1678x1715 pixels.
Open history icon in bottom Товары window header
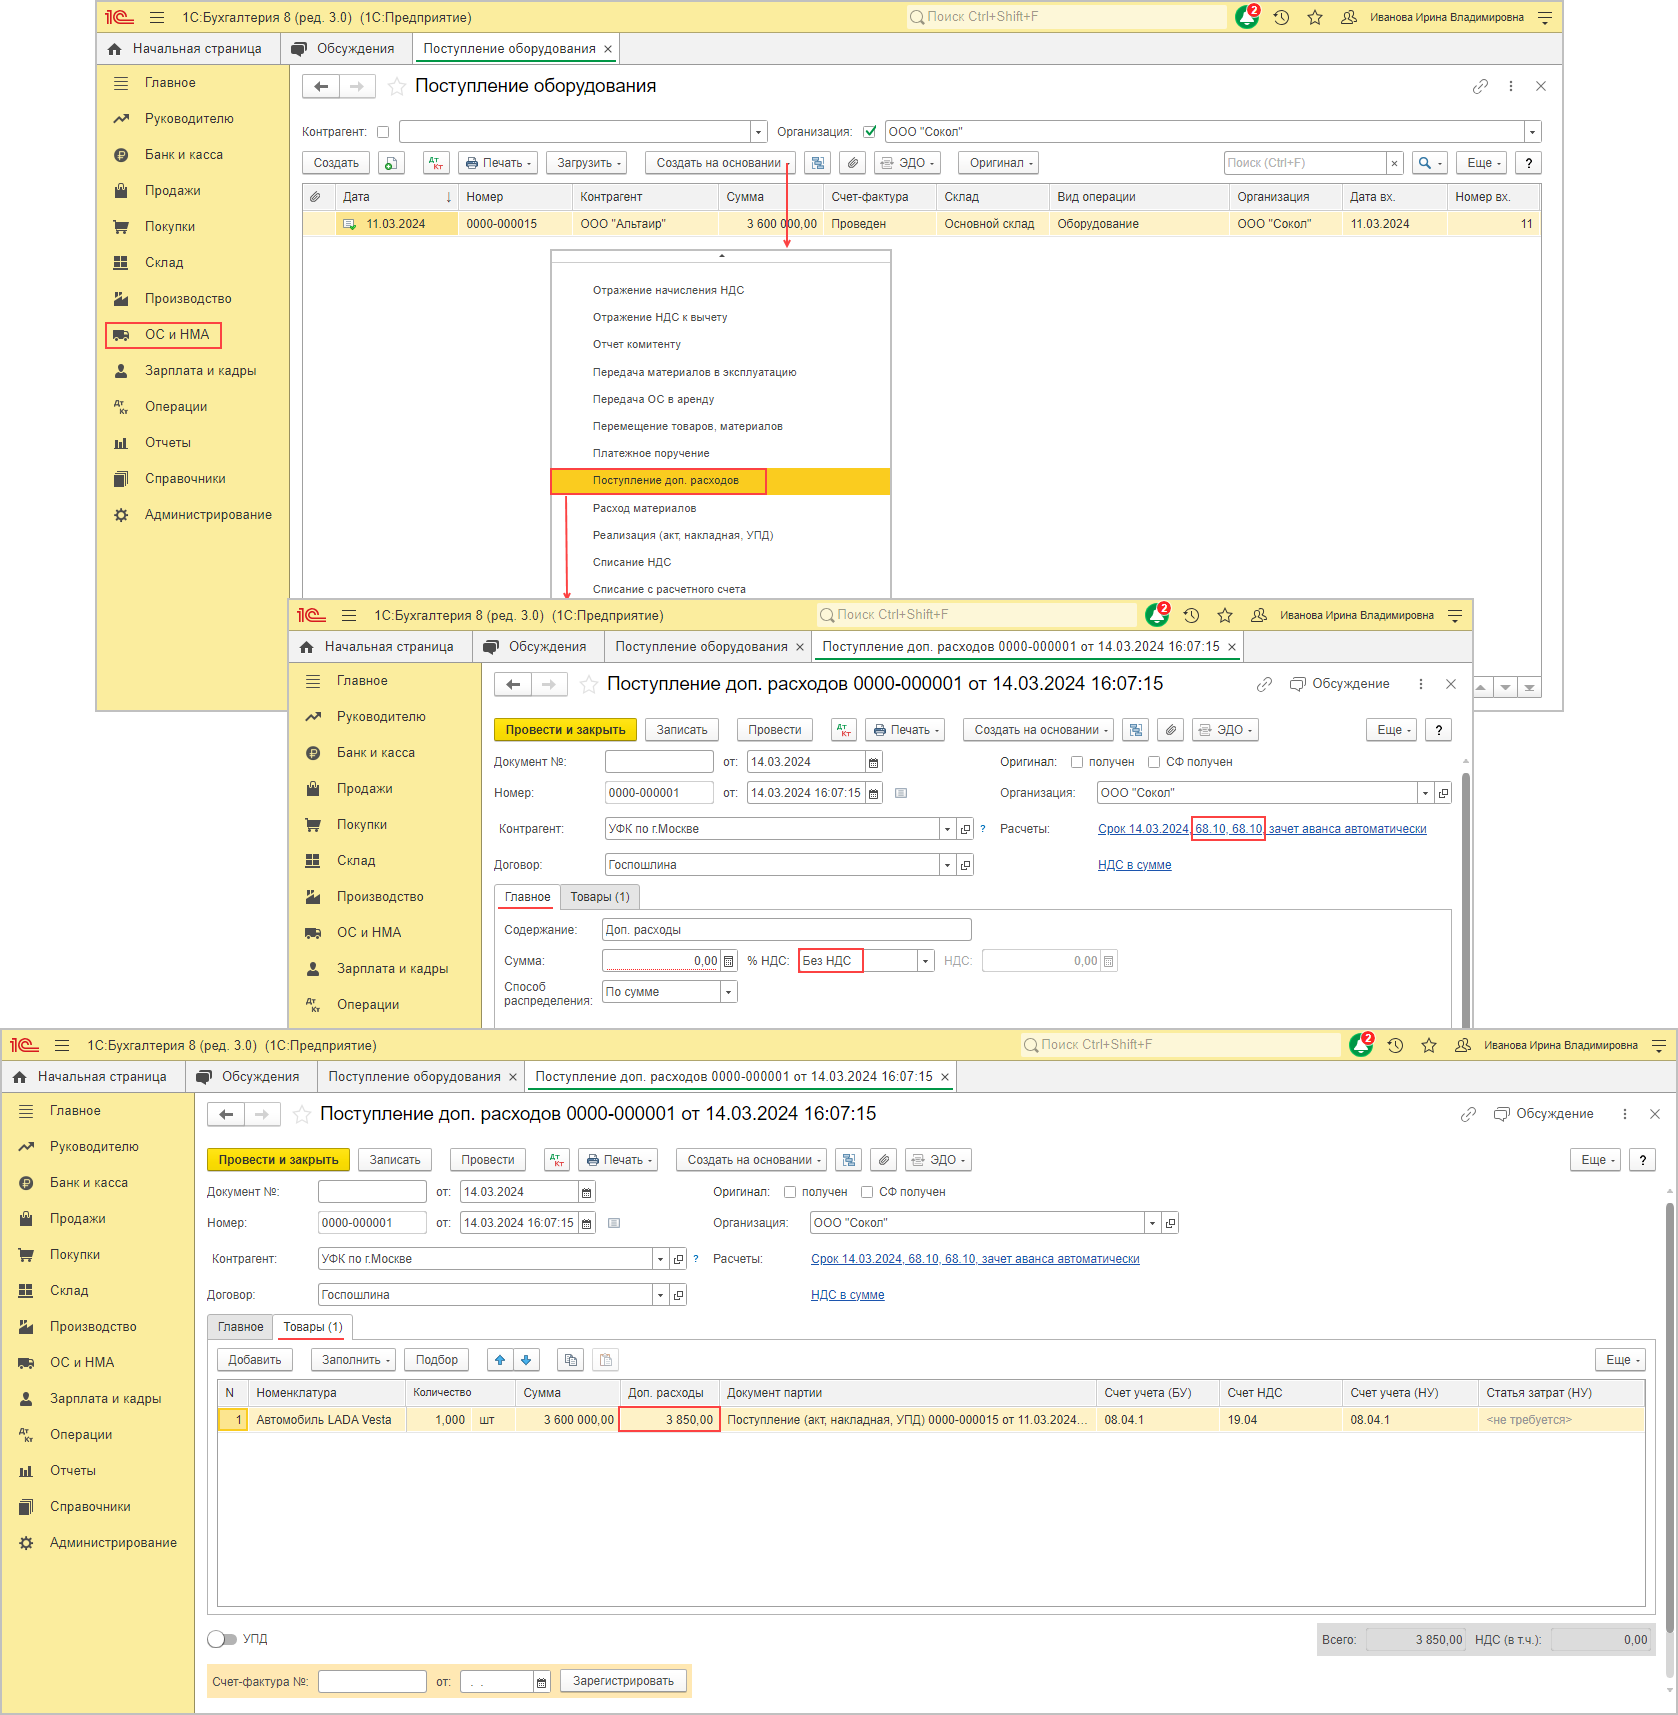[1395, 1045]
